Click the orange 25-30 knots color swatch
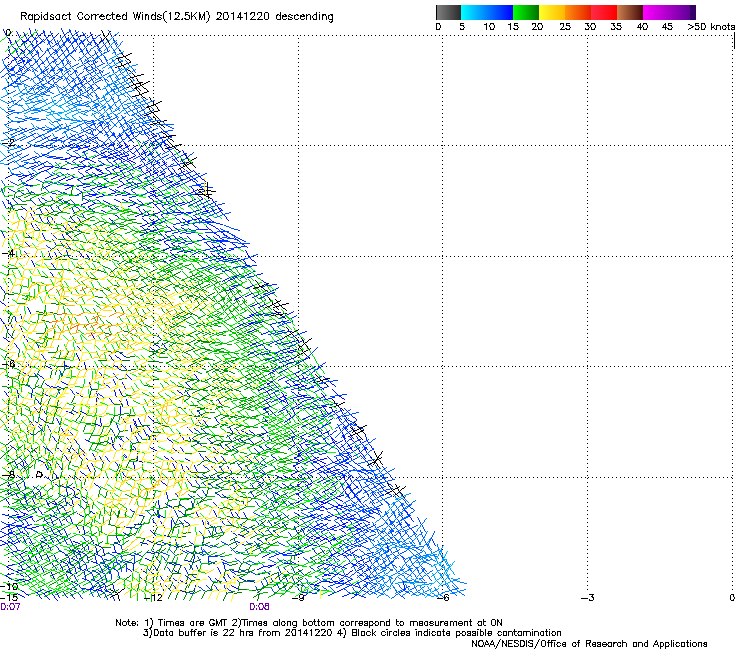Viewport: 740px width, 650px height. pos(578,12)
